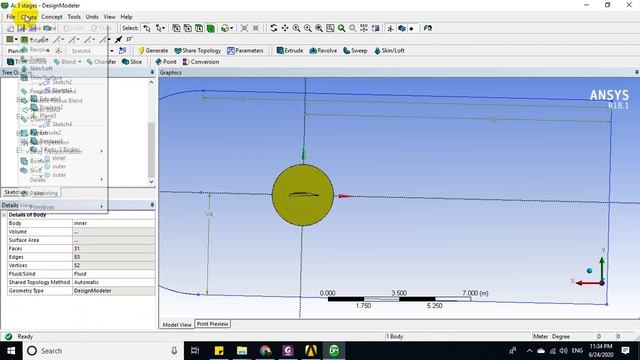Viewport: 640px width, 360px height.
Task: Click the Point feature tool
Action: (166, 62)
